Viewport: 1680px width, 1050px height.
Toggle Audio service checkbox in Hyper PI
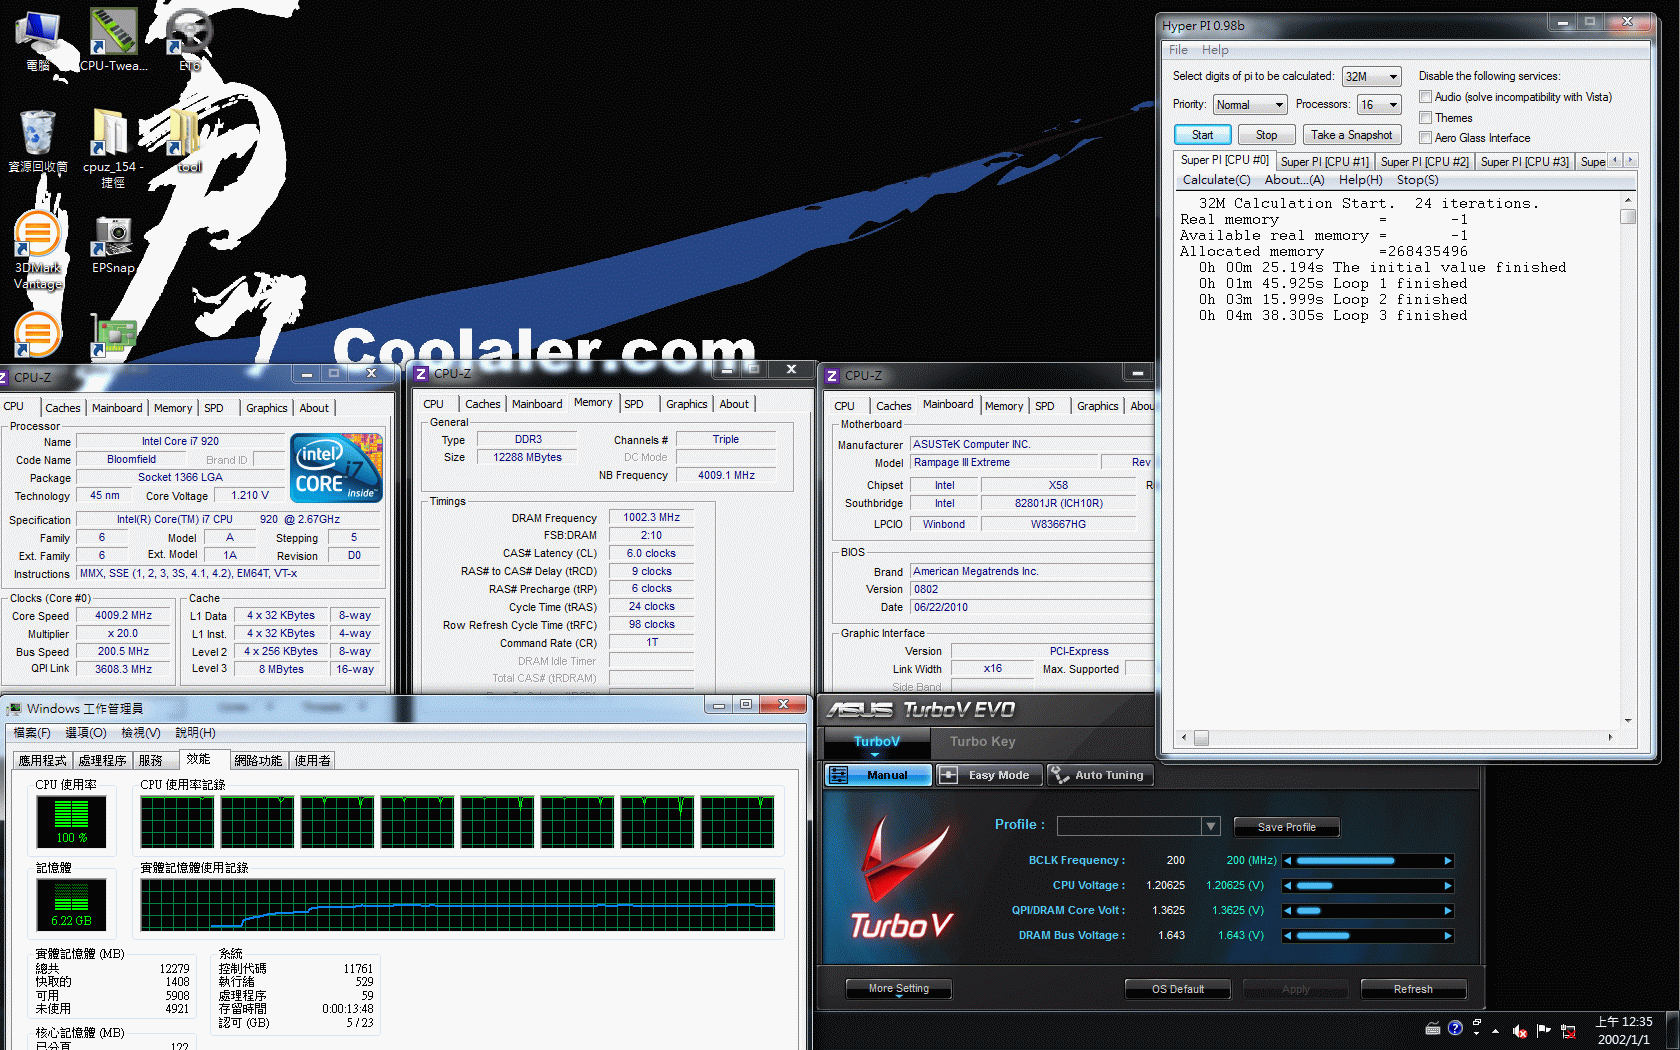(1426, 97)
